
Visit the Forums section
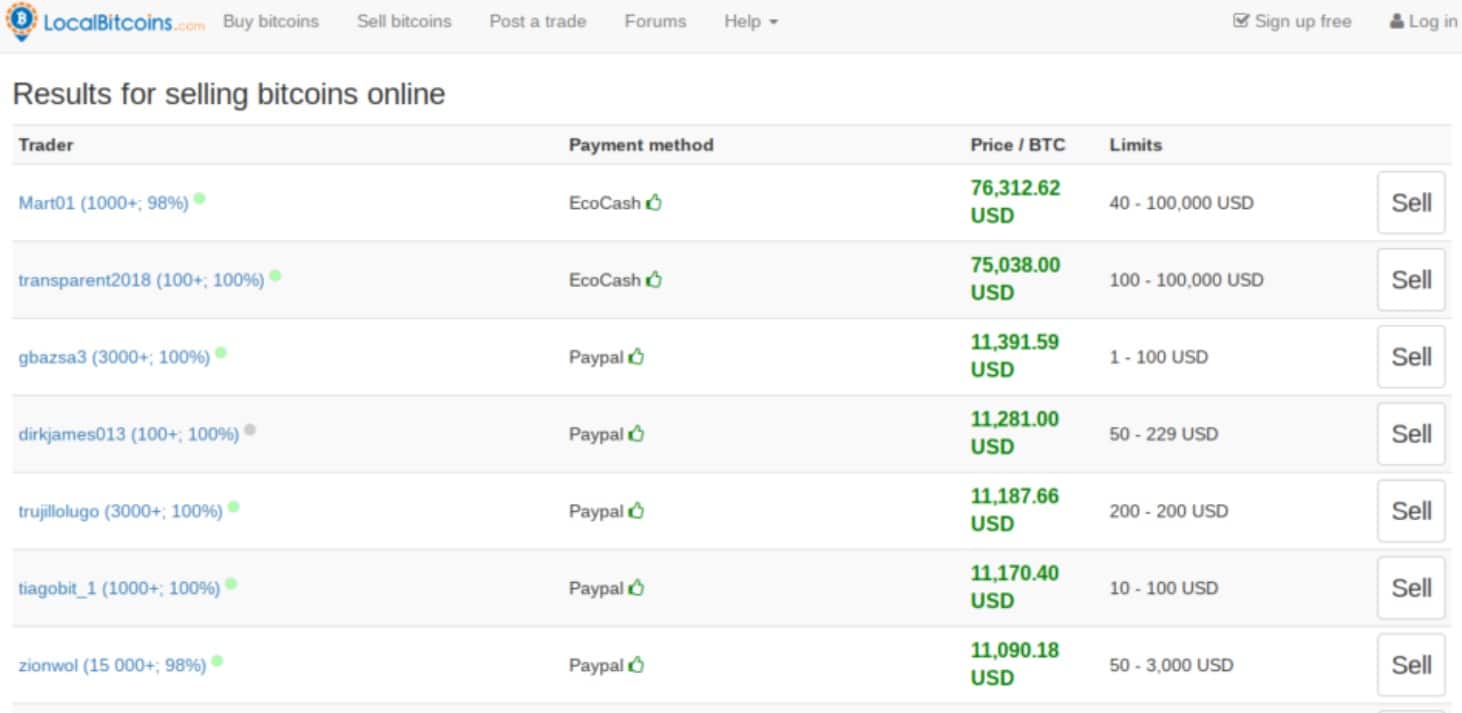(x=655, y=21)
